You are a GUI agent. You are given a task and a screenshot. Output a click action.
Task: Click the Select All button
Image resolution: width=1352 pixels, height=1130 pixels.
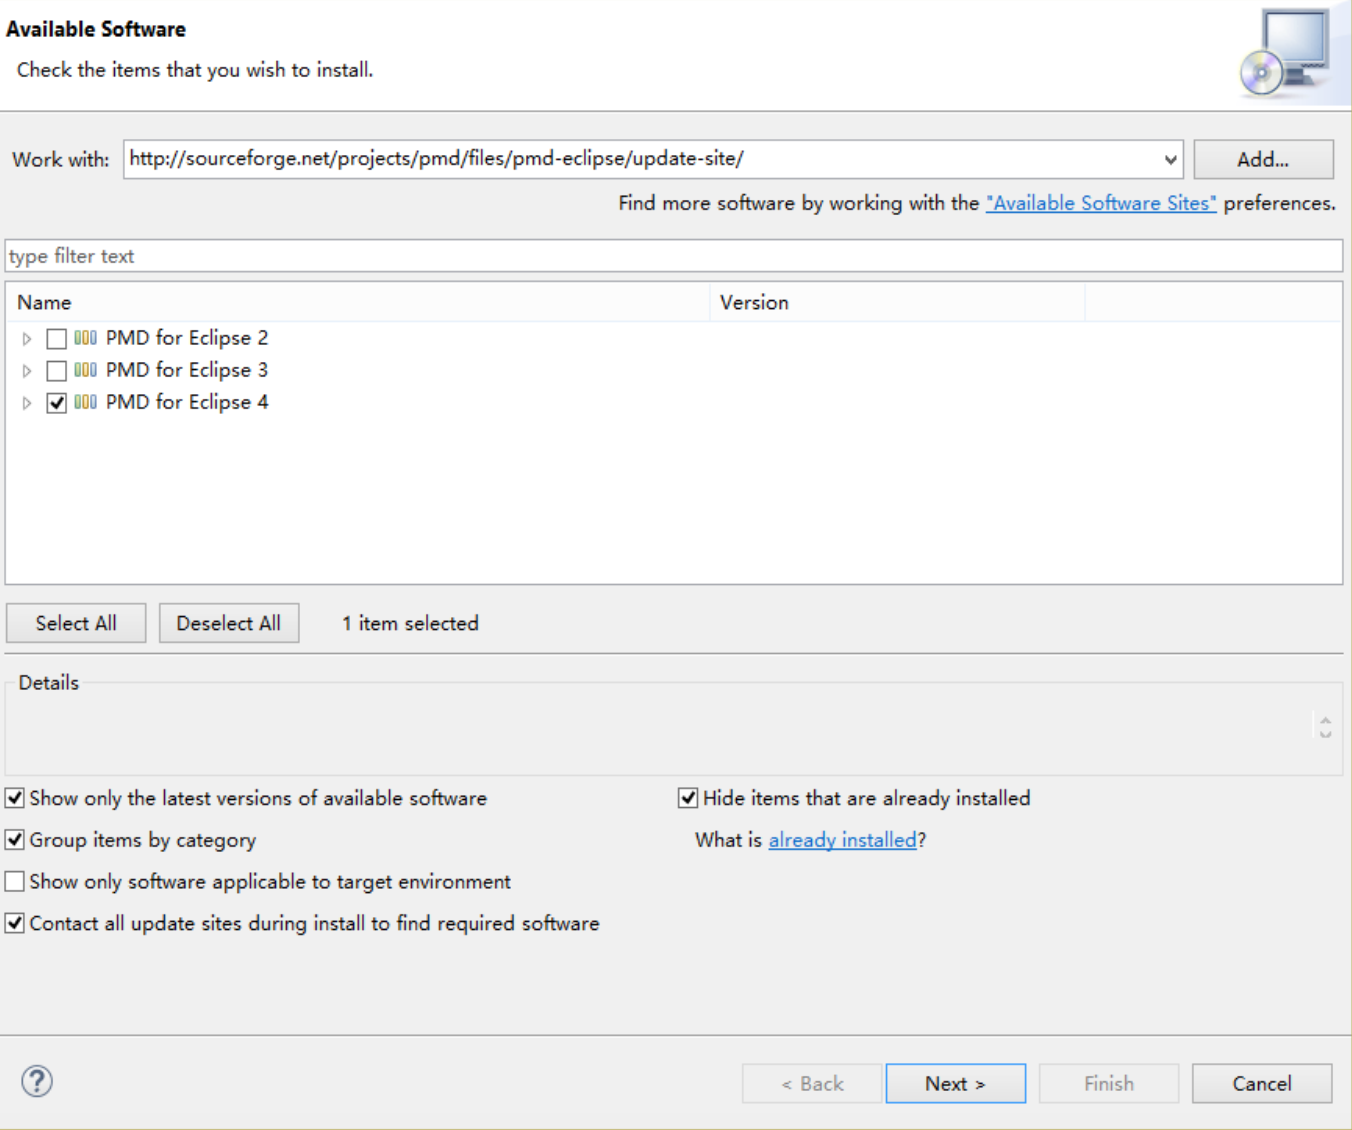tap(76, 623)
